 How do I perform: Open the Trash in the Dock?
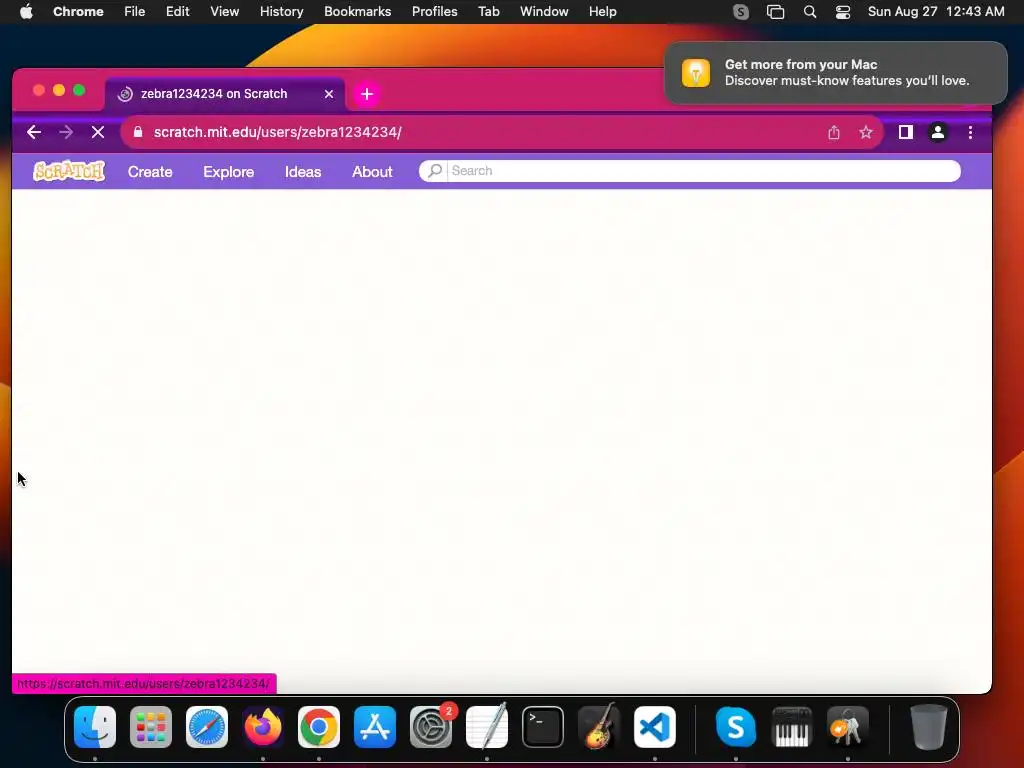click(x=929, y=727)
